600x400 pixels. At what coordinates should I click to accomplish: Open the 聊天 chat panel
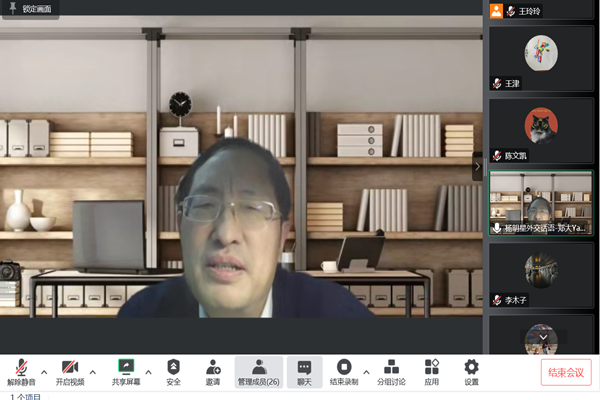coord(304,371)
